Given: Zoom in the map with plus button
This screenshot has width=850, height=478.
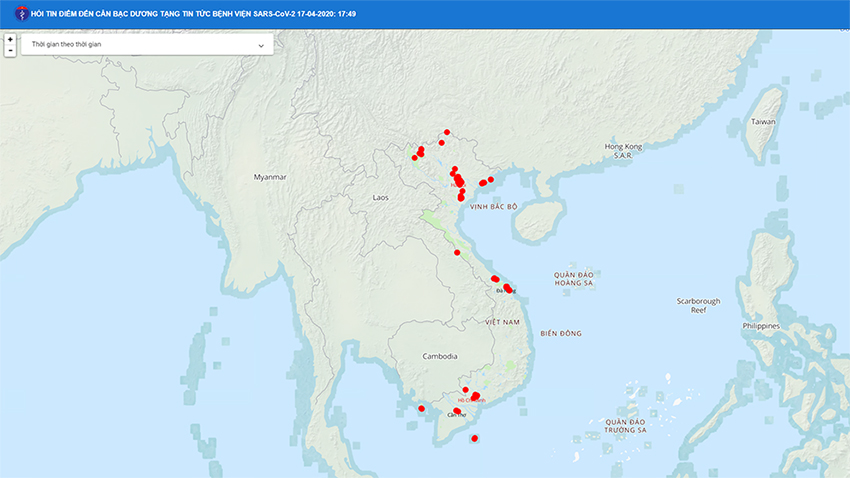Looking at the screenshot, I should tap(10, 39).
